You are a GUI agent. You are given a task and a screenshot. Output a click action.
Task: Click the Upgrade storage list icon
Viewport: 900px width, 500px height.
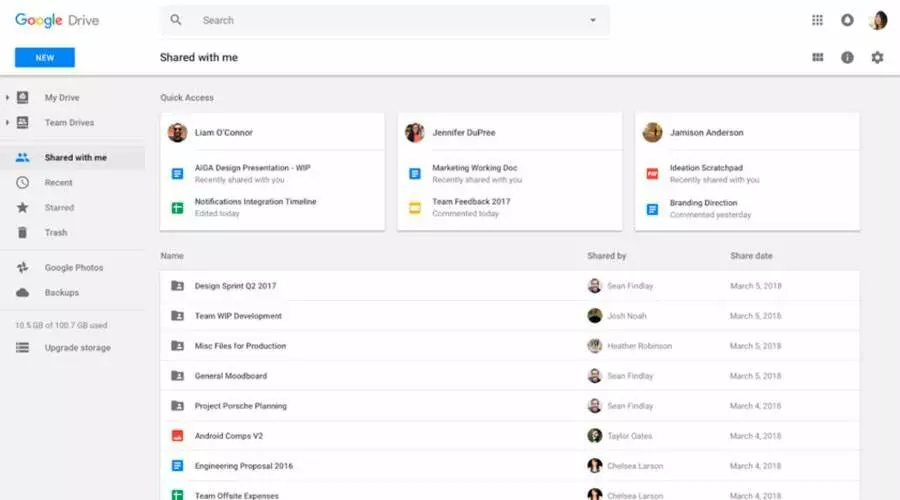pos(22,347)
